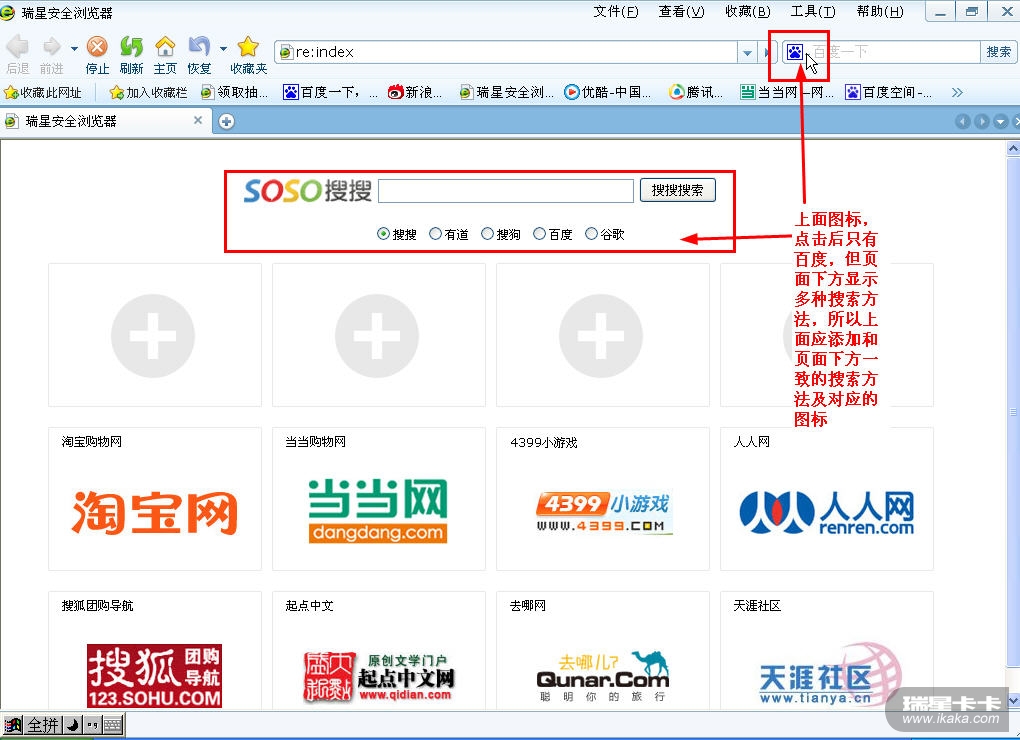Open the Favorites (收藏夹) star icon
Screen dimensions: 1020x740
(248, 47)
